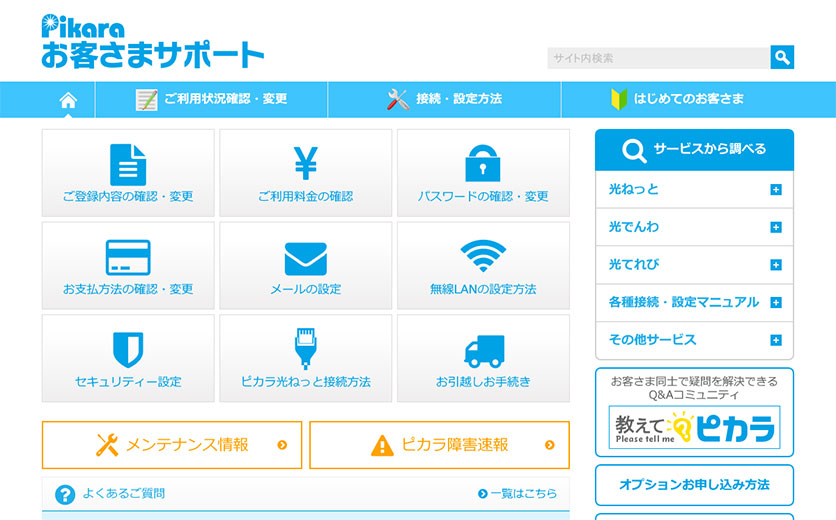Click the ピカラ光ねっと接続方法 label
Image resolution: width=836 pixels, height=520 pixels.
pyautogui.click(x=306, y=382)
